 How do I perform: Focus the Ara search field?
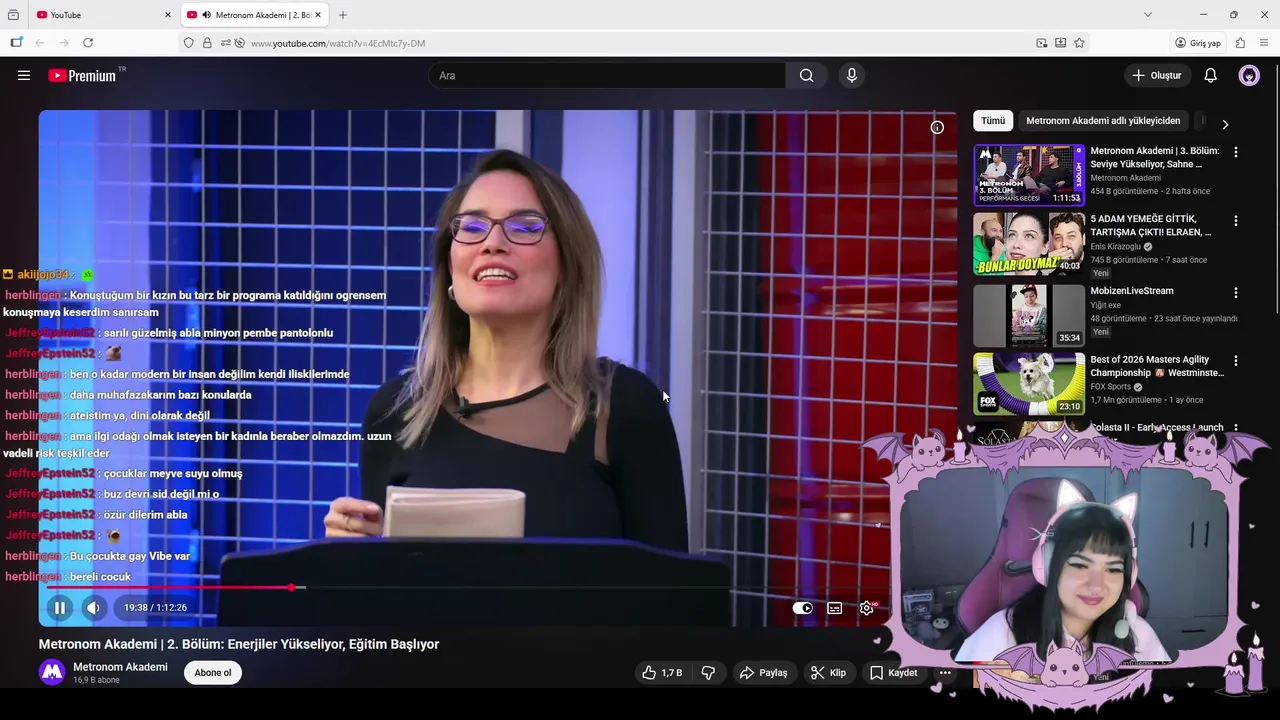click(608, 75)
